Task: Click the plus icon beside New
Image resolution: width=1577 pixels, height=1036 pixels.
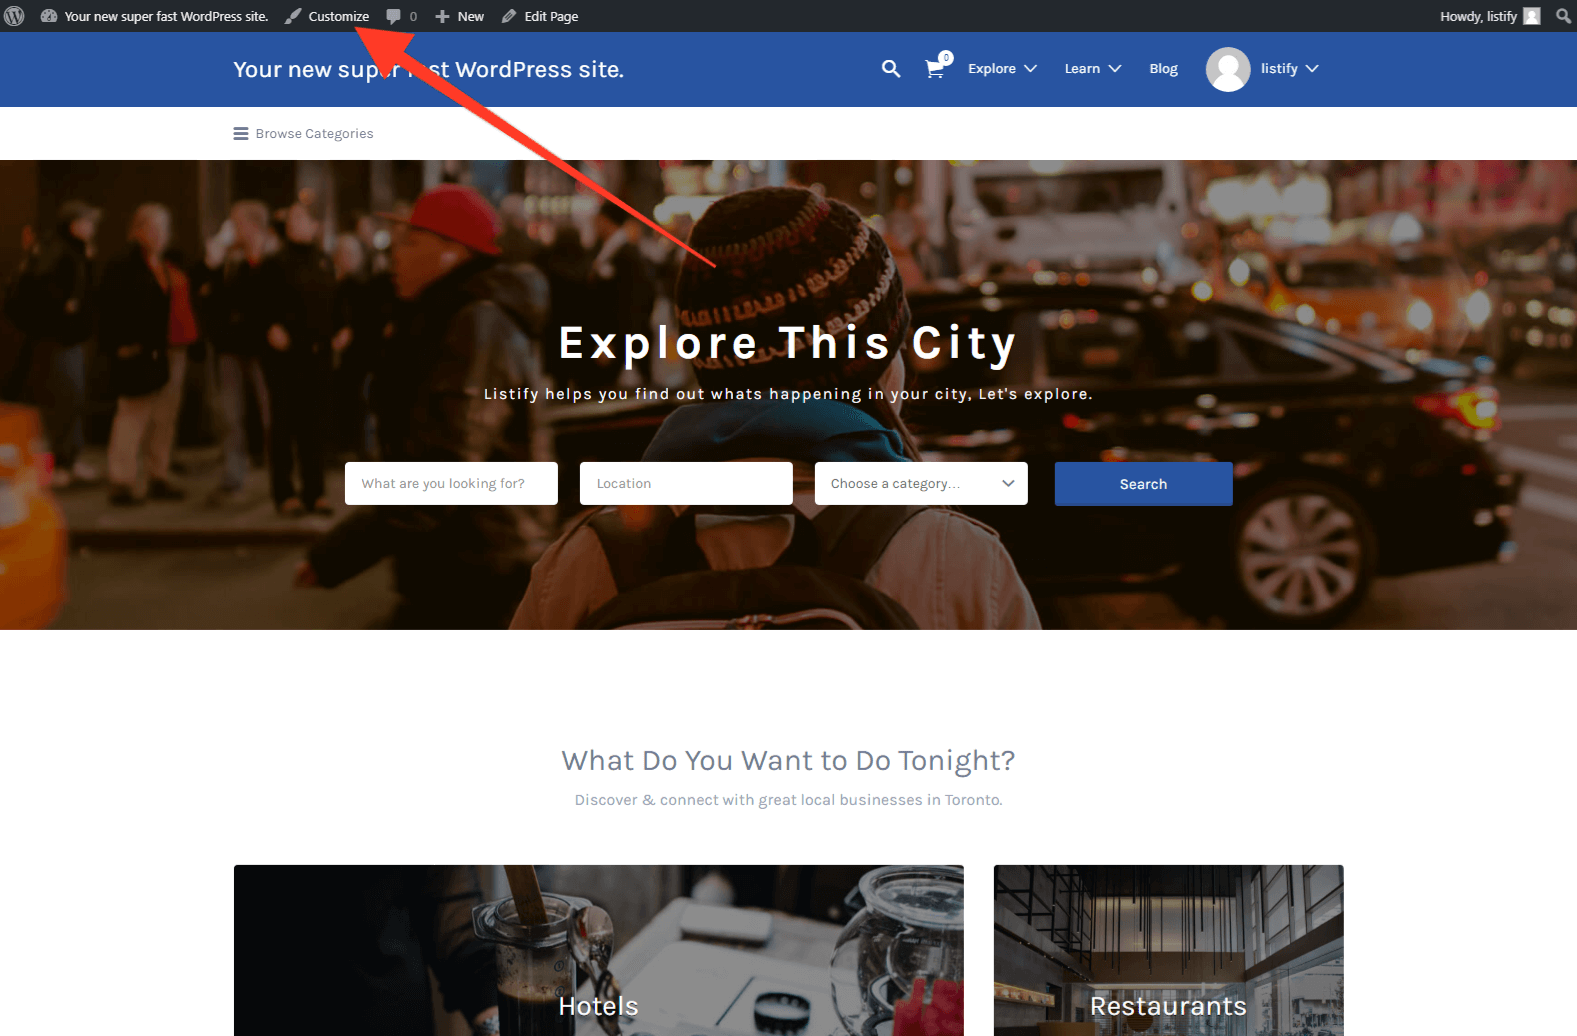Action: click(442, 16)
